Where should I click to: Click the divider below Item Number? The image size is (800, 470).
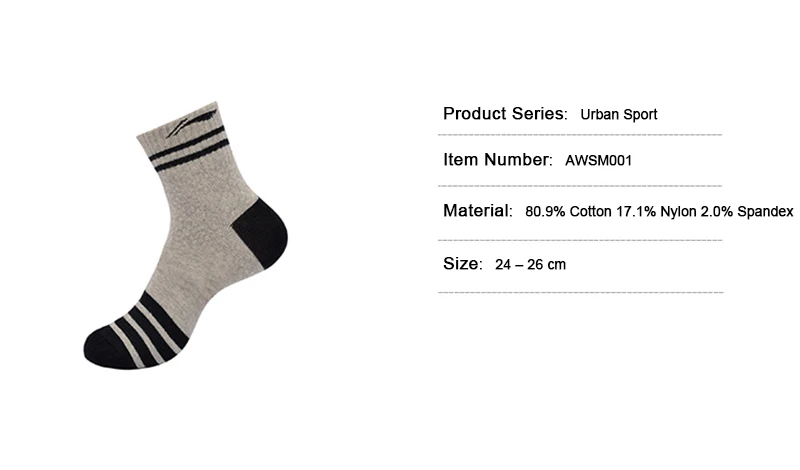580,186
